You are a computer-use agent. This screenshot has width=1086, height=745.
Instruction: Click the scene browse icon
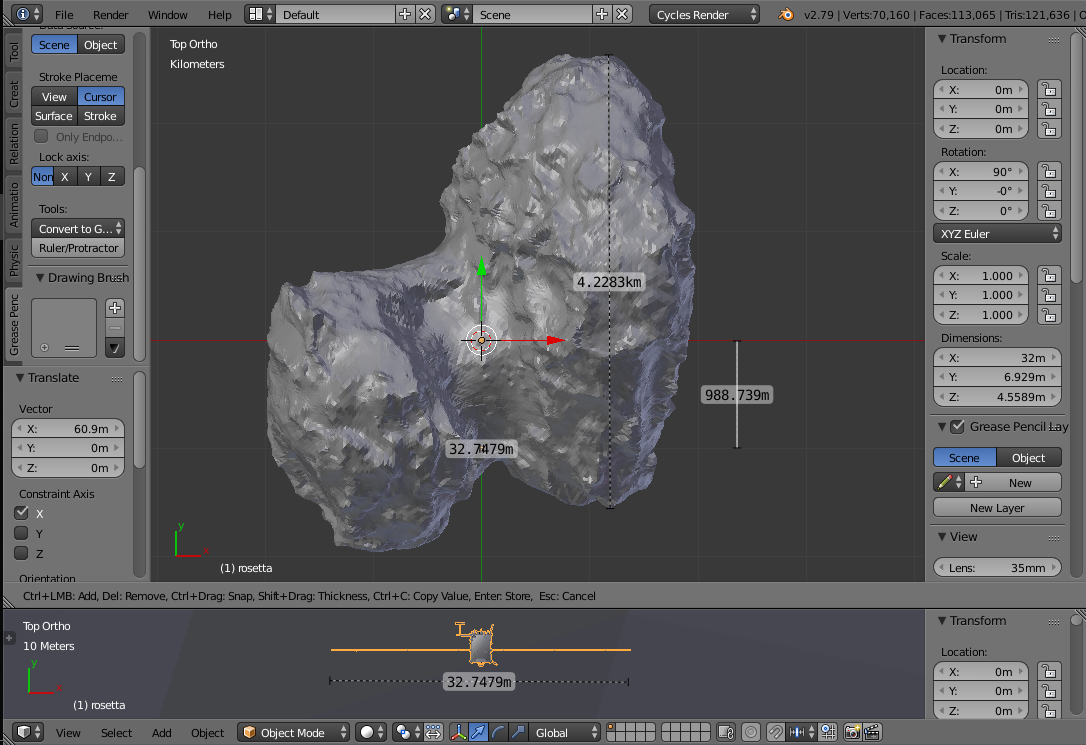point(456,14)
